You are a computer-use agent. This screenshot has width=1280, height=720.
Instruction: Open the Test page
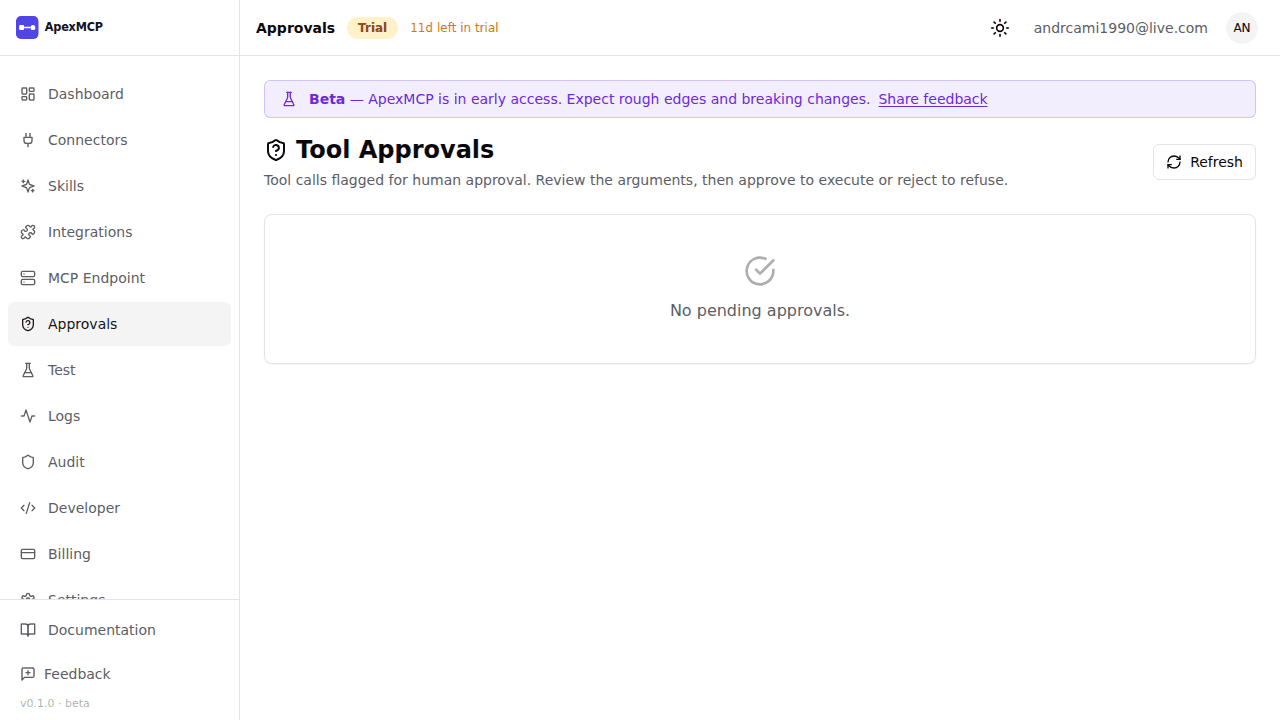coord(119,370)
